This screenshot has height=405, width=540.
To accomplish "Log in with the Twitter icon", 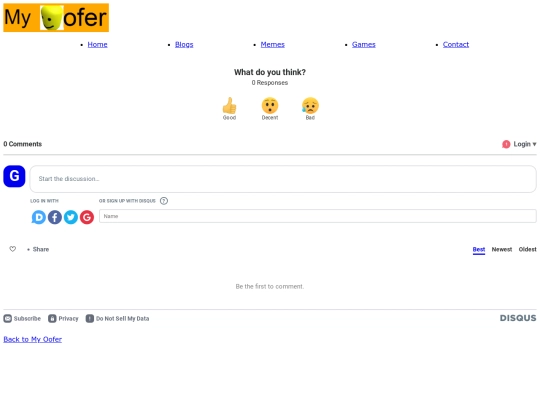I will tap(71, 217).
